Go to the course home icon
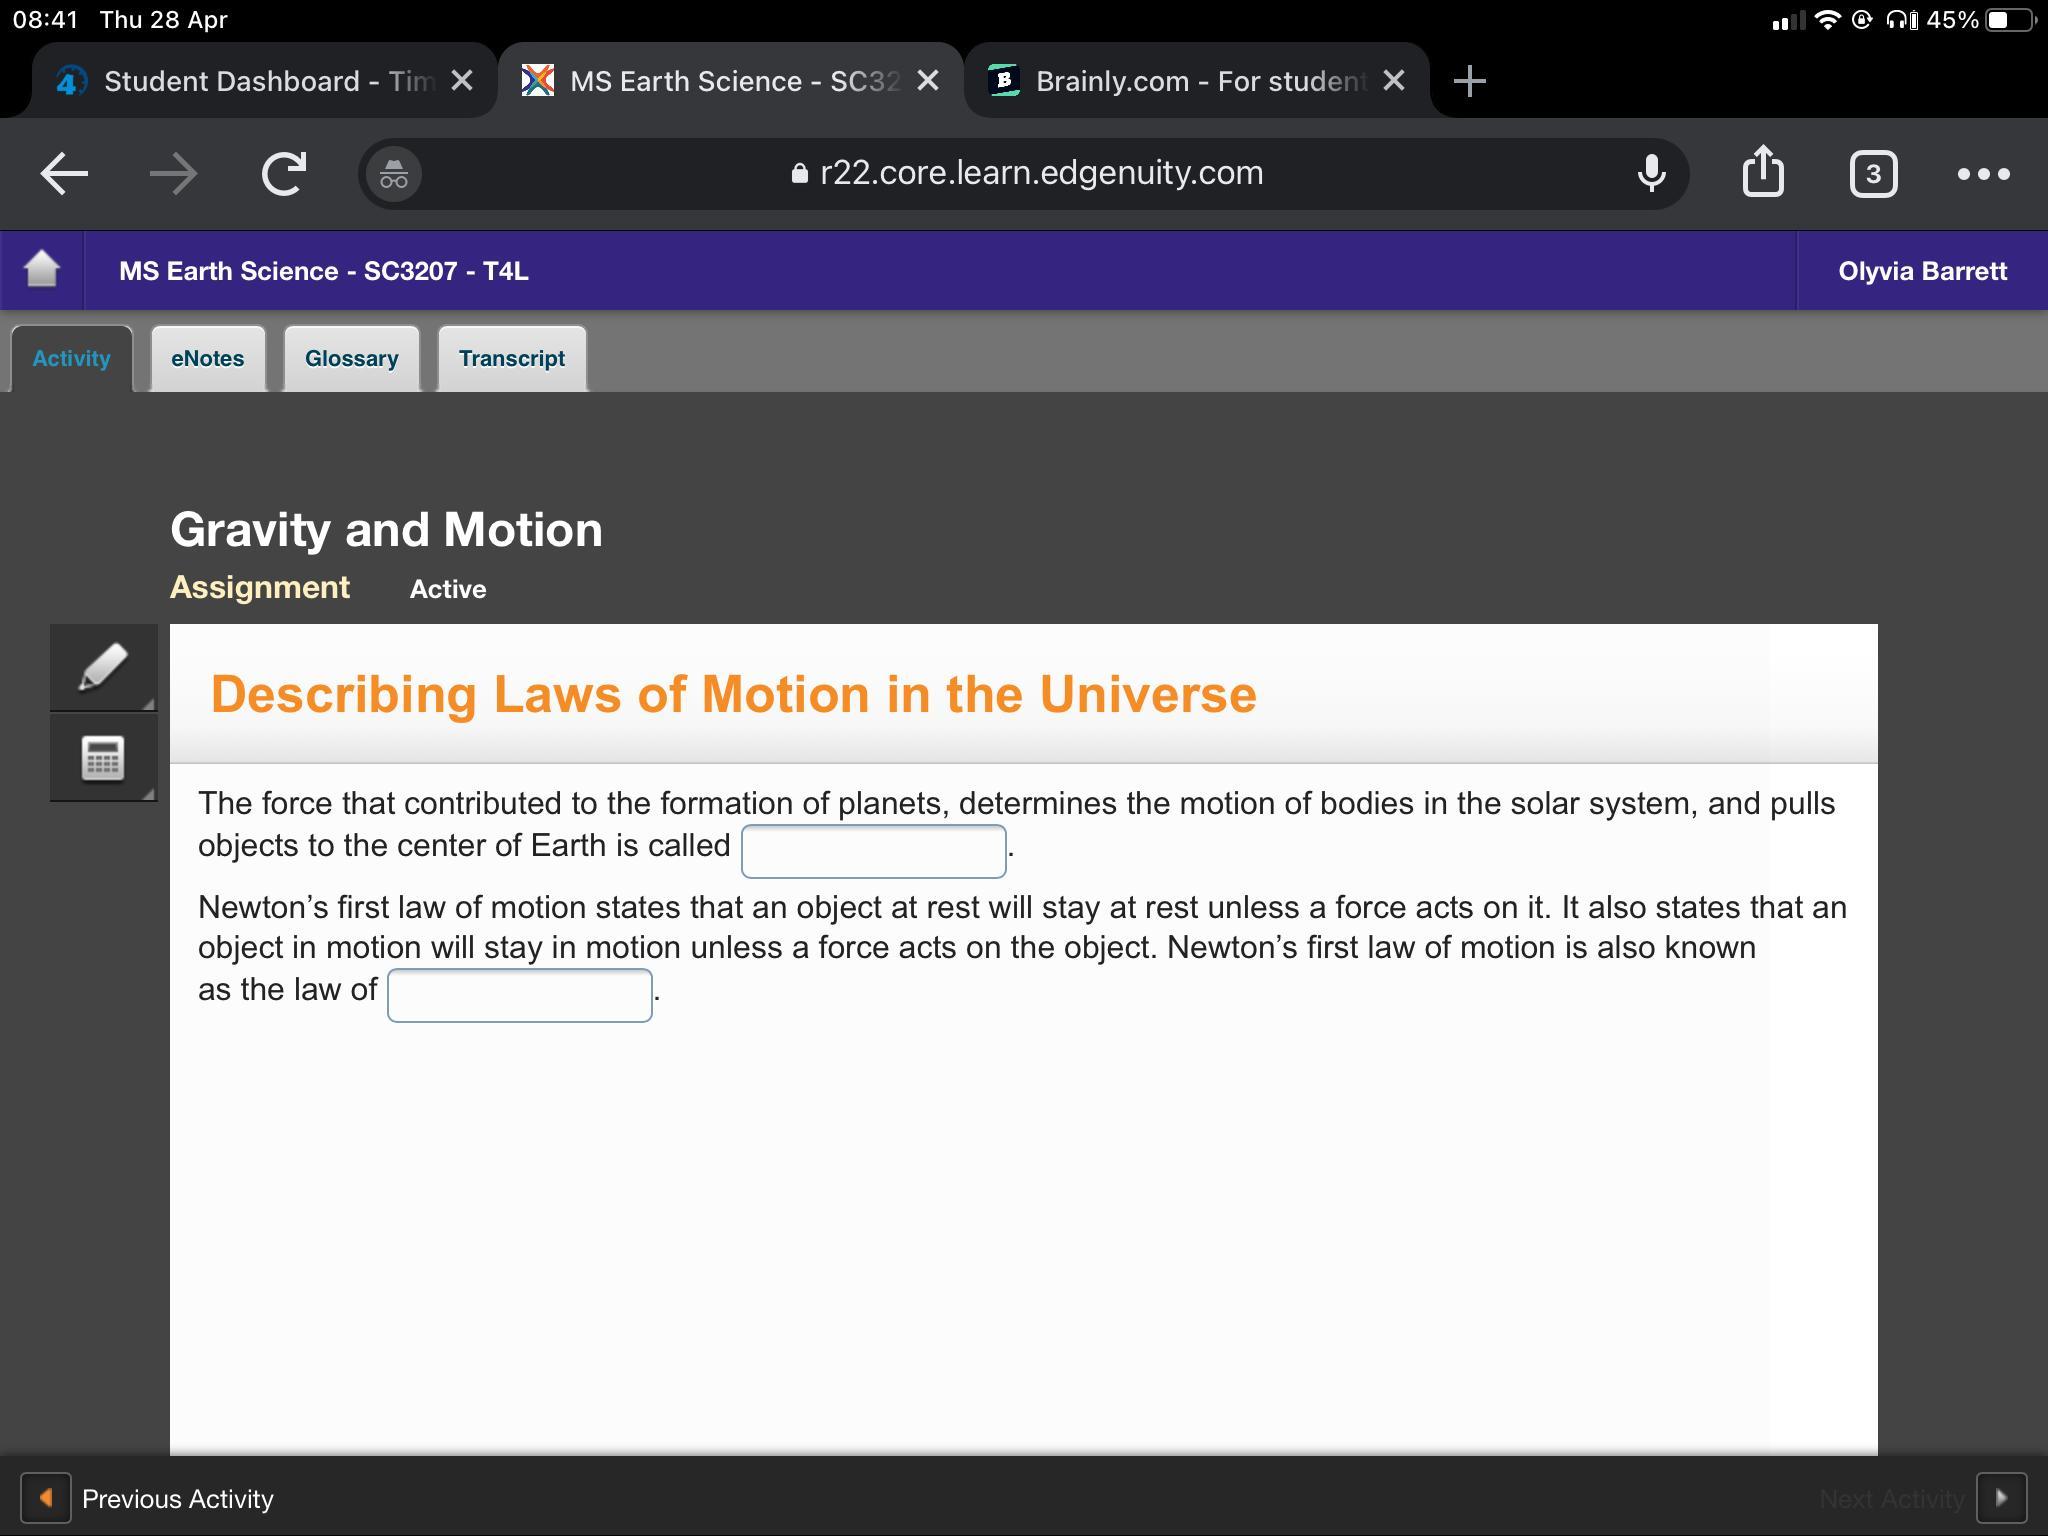The image size is (2048, 1536). click(x=42, y=270)
